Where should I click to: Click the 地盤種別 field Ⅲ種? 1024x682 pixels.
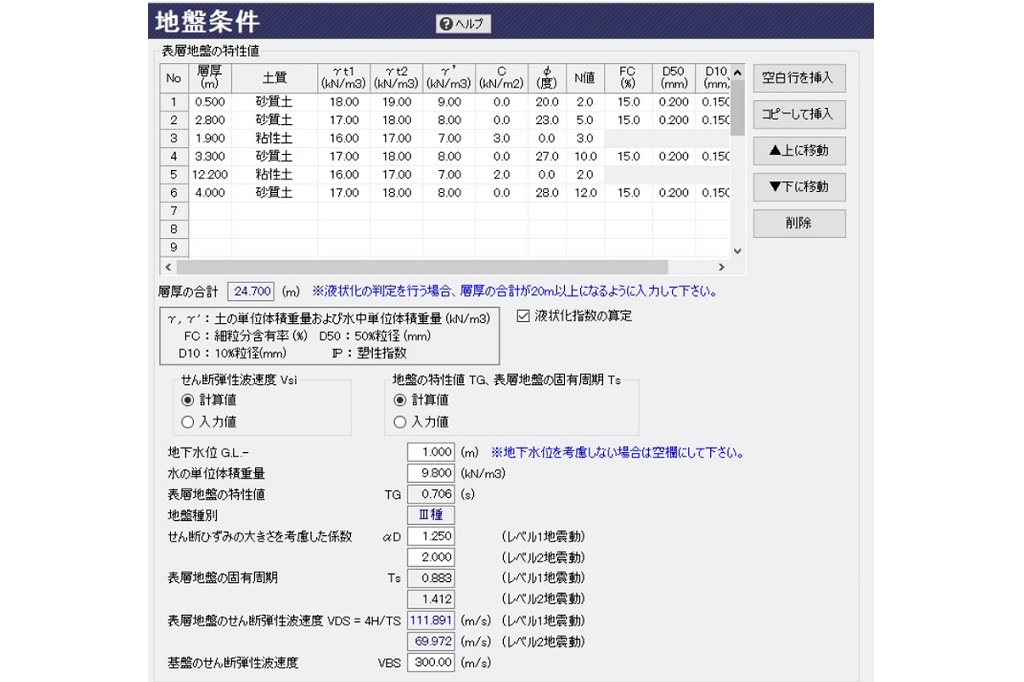[431, 515]
